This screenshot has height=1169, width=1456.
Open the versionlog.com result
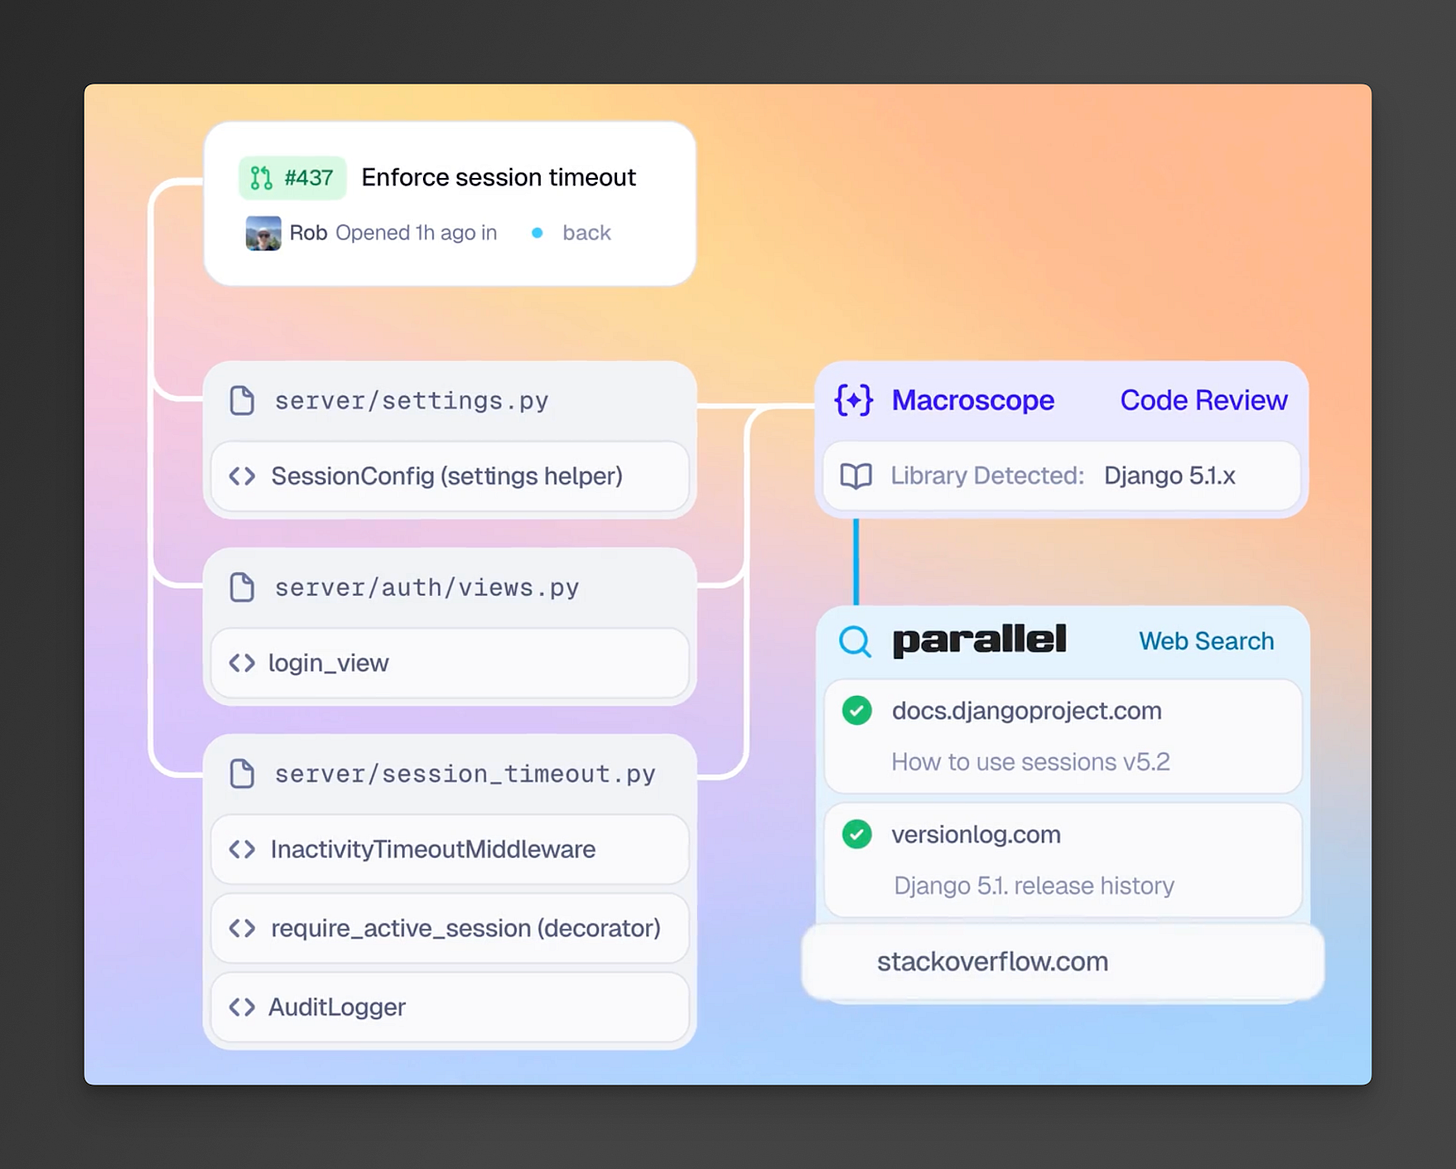tap(1063, 860)
